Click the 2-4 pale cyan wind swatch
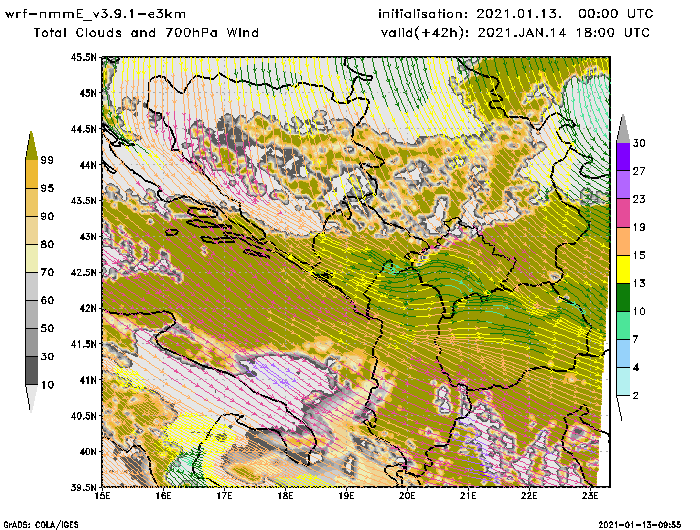This screenshot has height=530, width=700. 623,381
